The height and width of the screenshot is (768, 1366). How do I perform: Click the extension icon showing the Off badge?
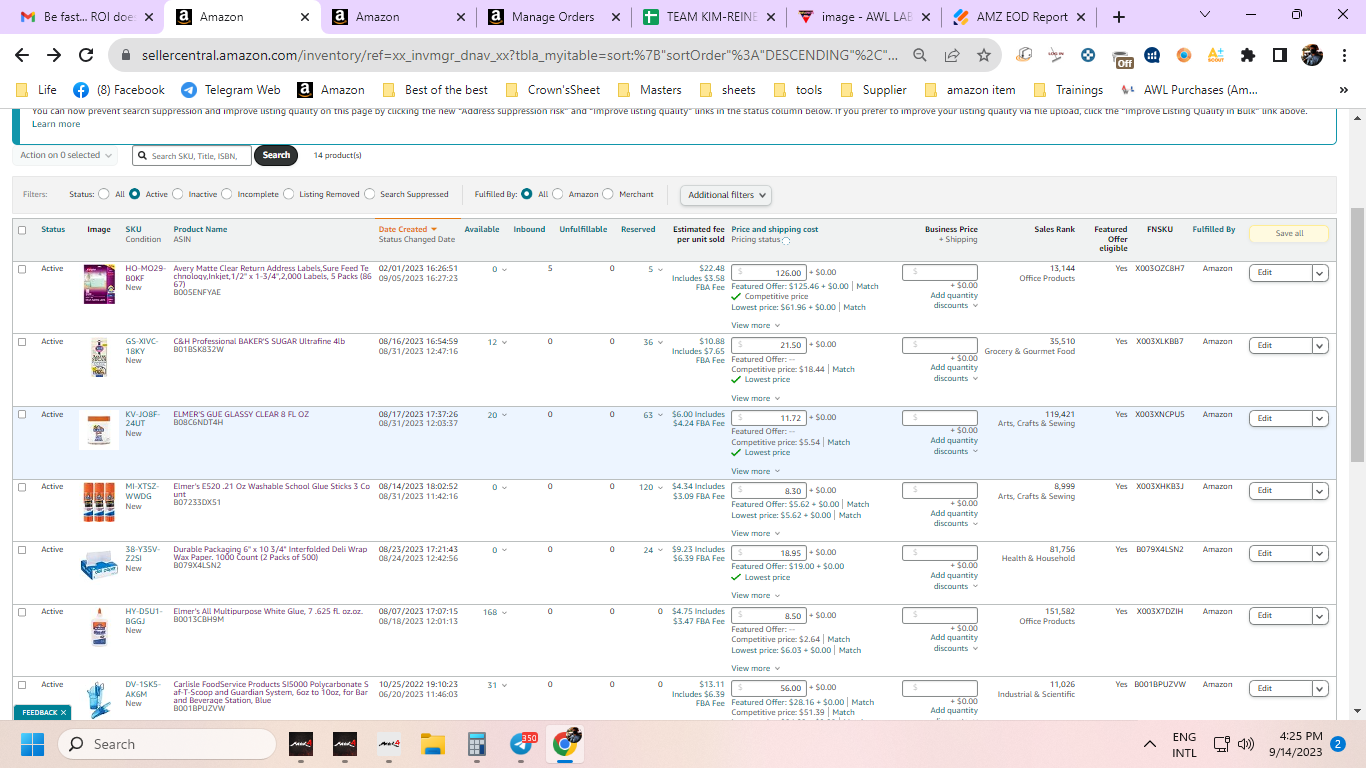(1122, 57)
